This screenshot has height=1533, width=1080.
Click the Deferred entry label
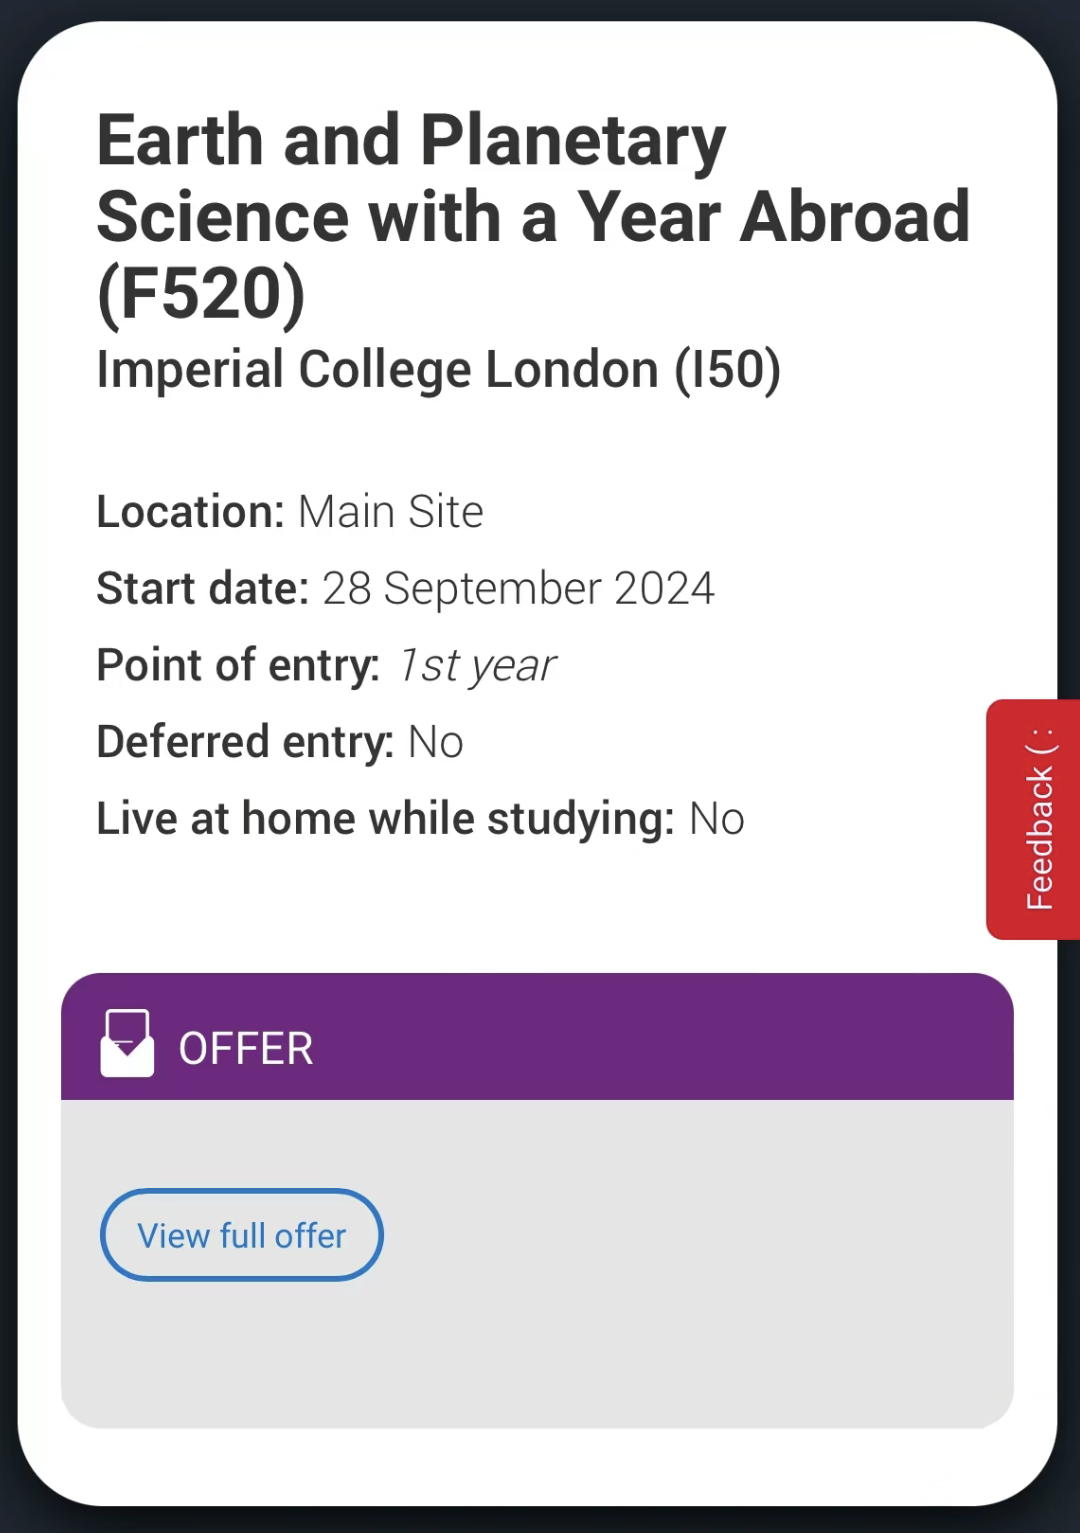(x=245, y=742)
